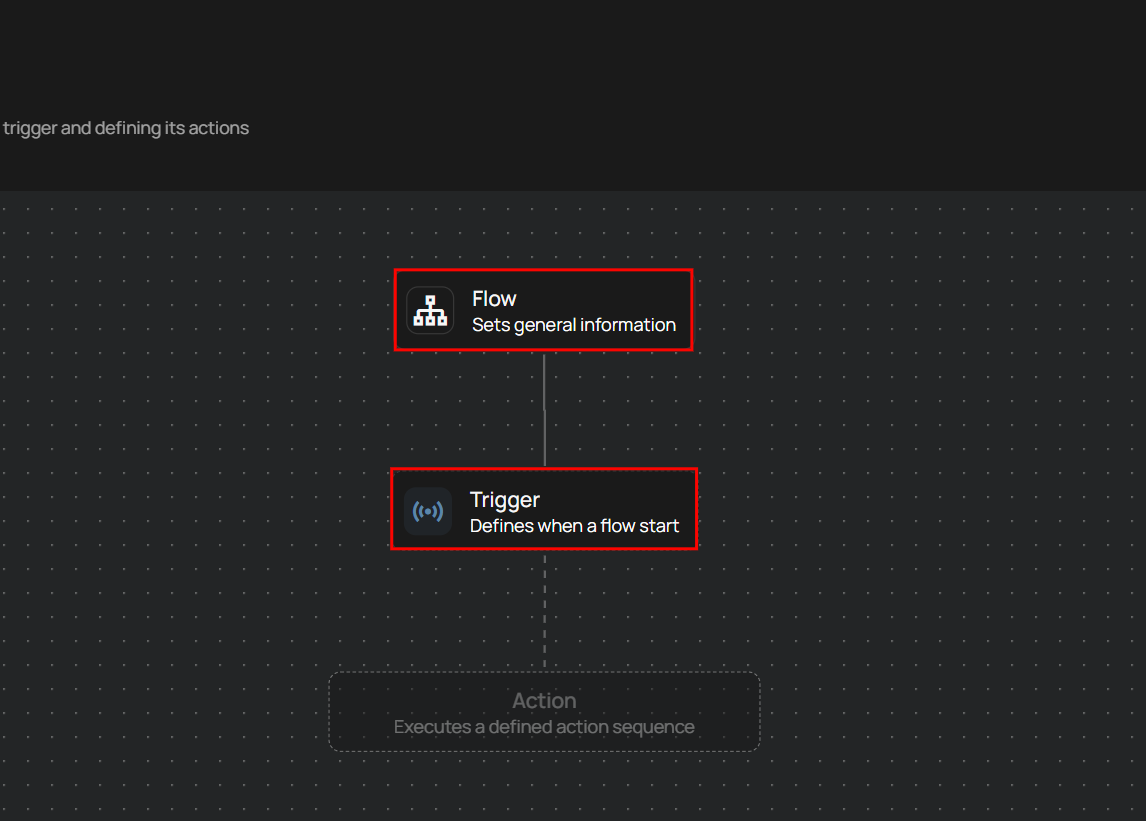
Task: Click the blank space right of Flow subtitle
Action: click(683, 325)
